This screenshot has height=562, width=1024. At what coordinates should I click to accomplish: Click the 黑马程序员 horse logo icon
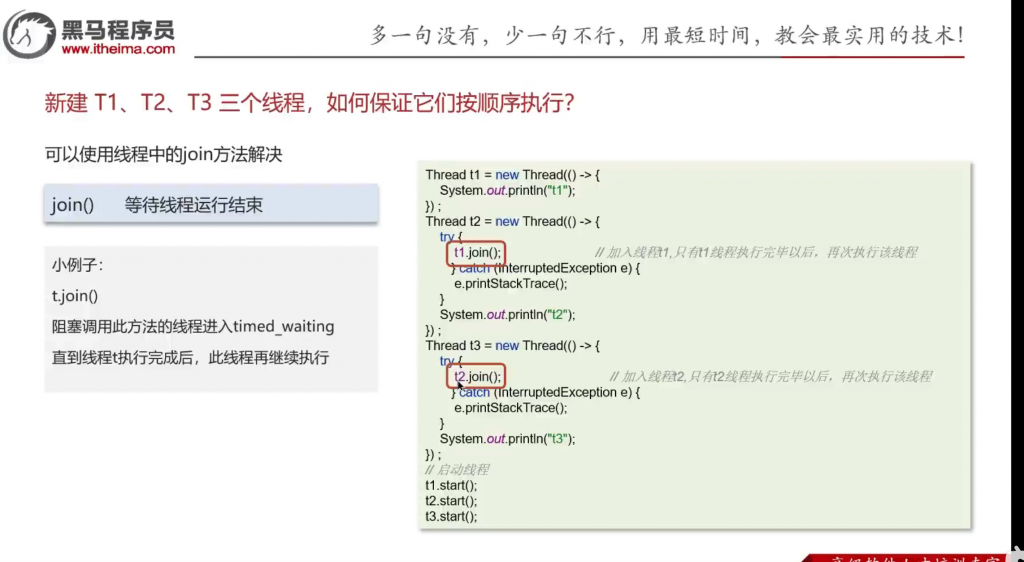[x=30, y=33]
